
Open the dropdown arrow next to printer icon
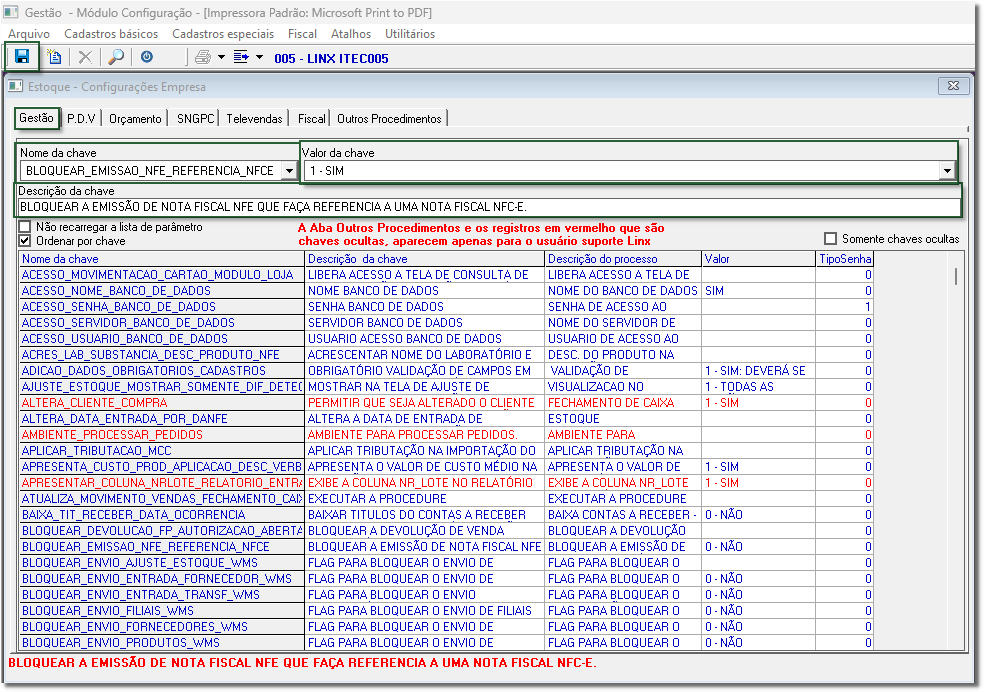pos(220,57)
